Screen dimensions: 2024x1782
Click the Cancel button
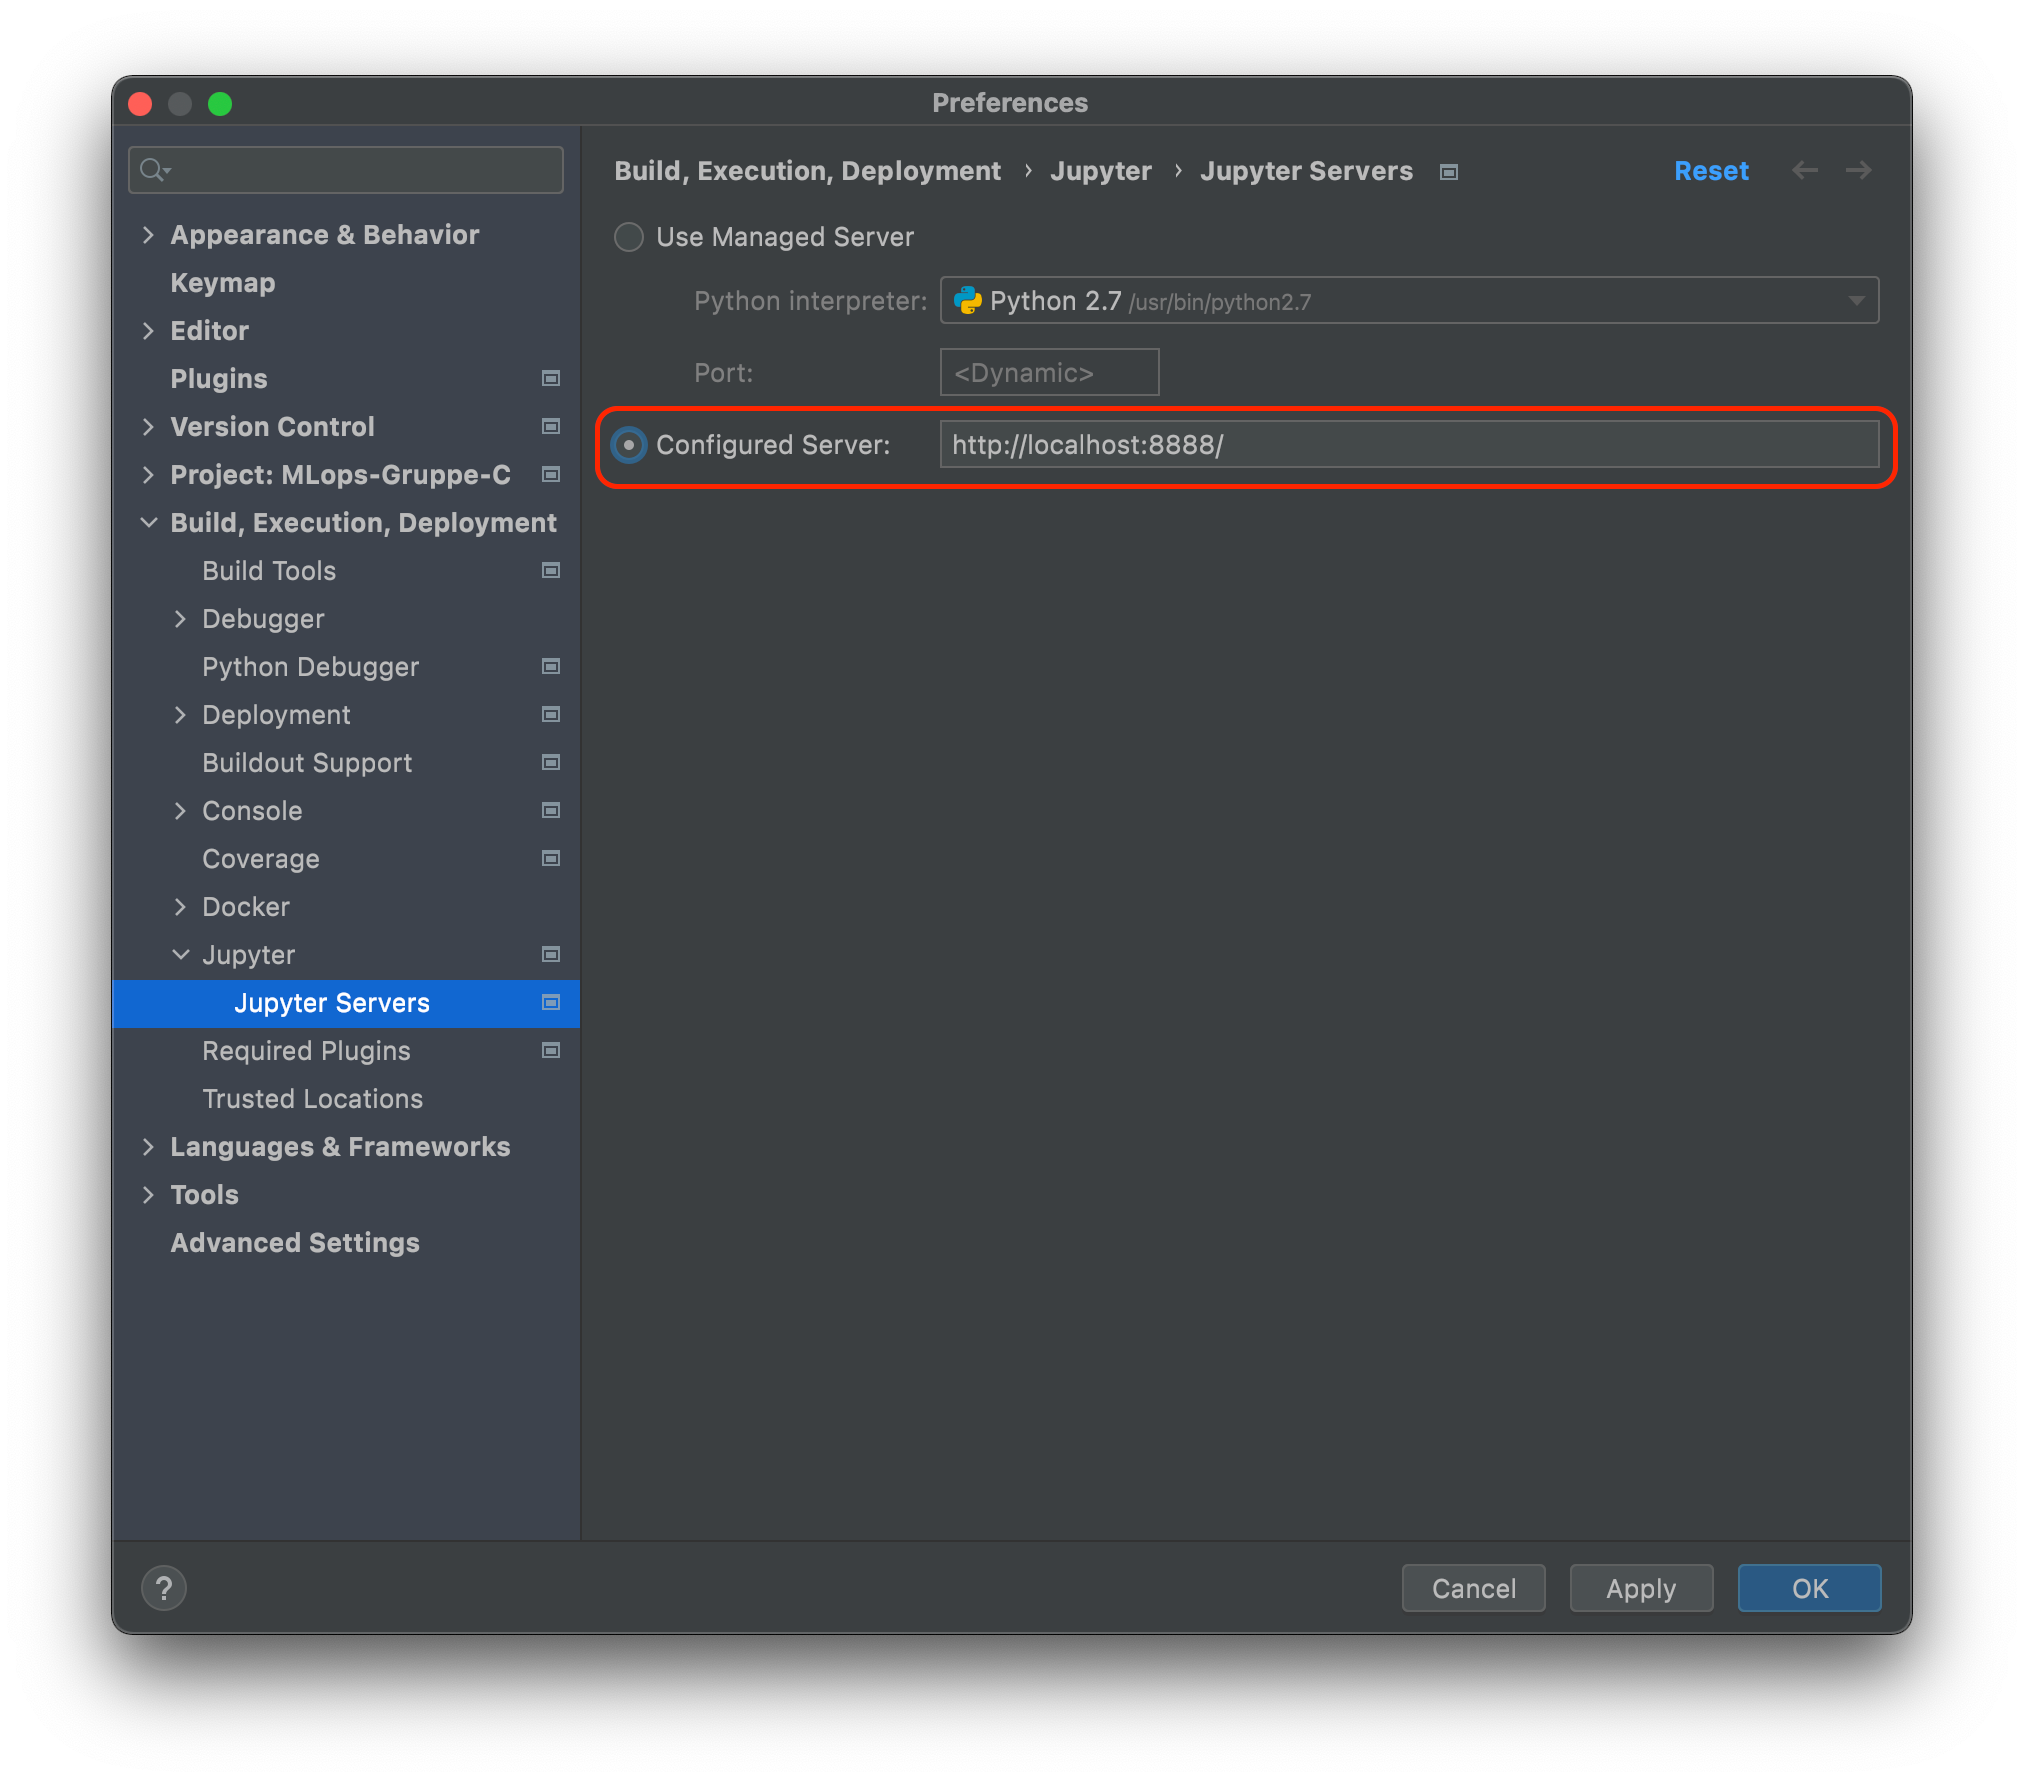[x=1473, y=1588]
